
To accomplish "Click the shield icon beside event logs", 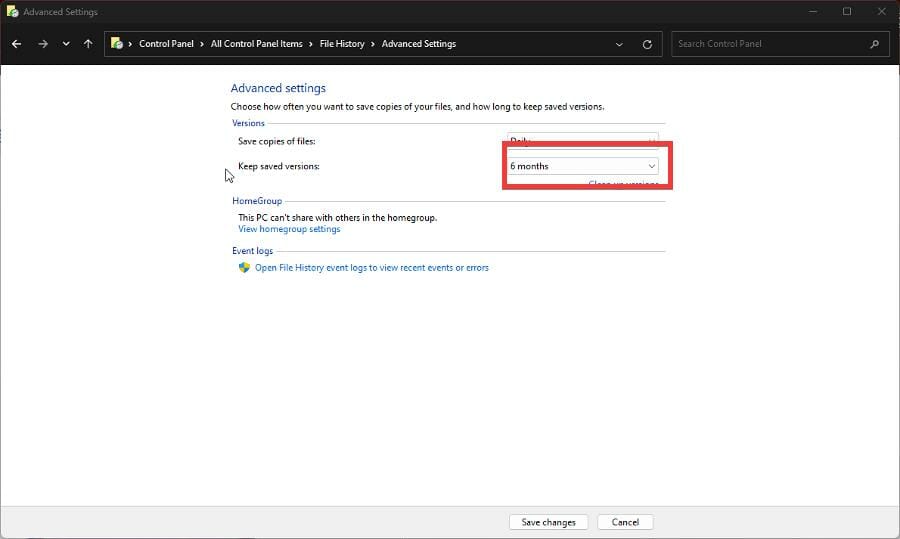I will click(244, 268).
